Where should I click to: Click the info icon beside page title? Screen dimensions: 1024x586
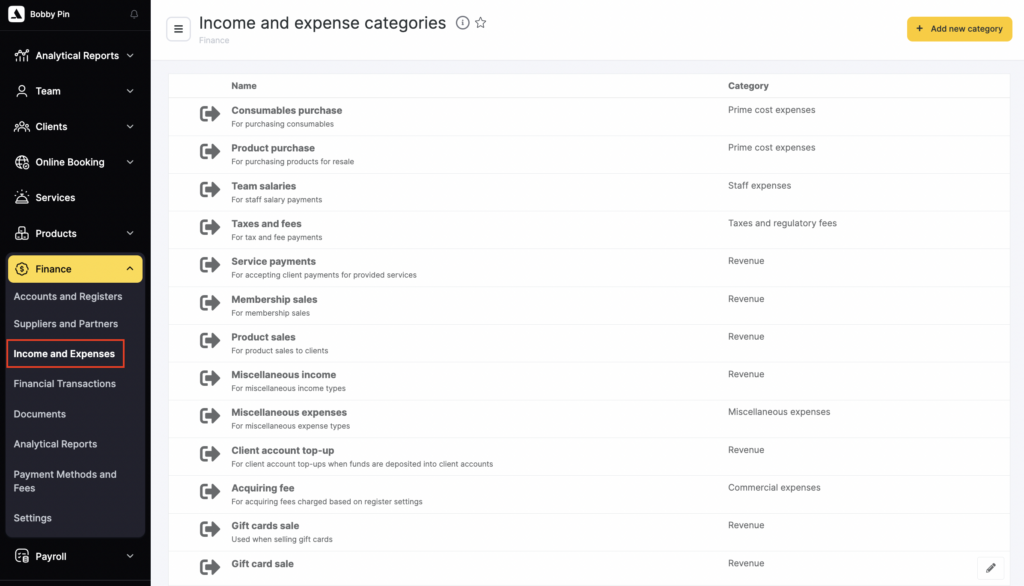pos(462,23)
